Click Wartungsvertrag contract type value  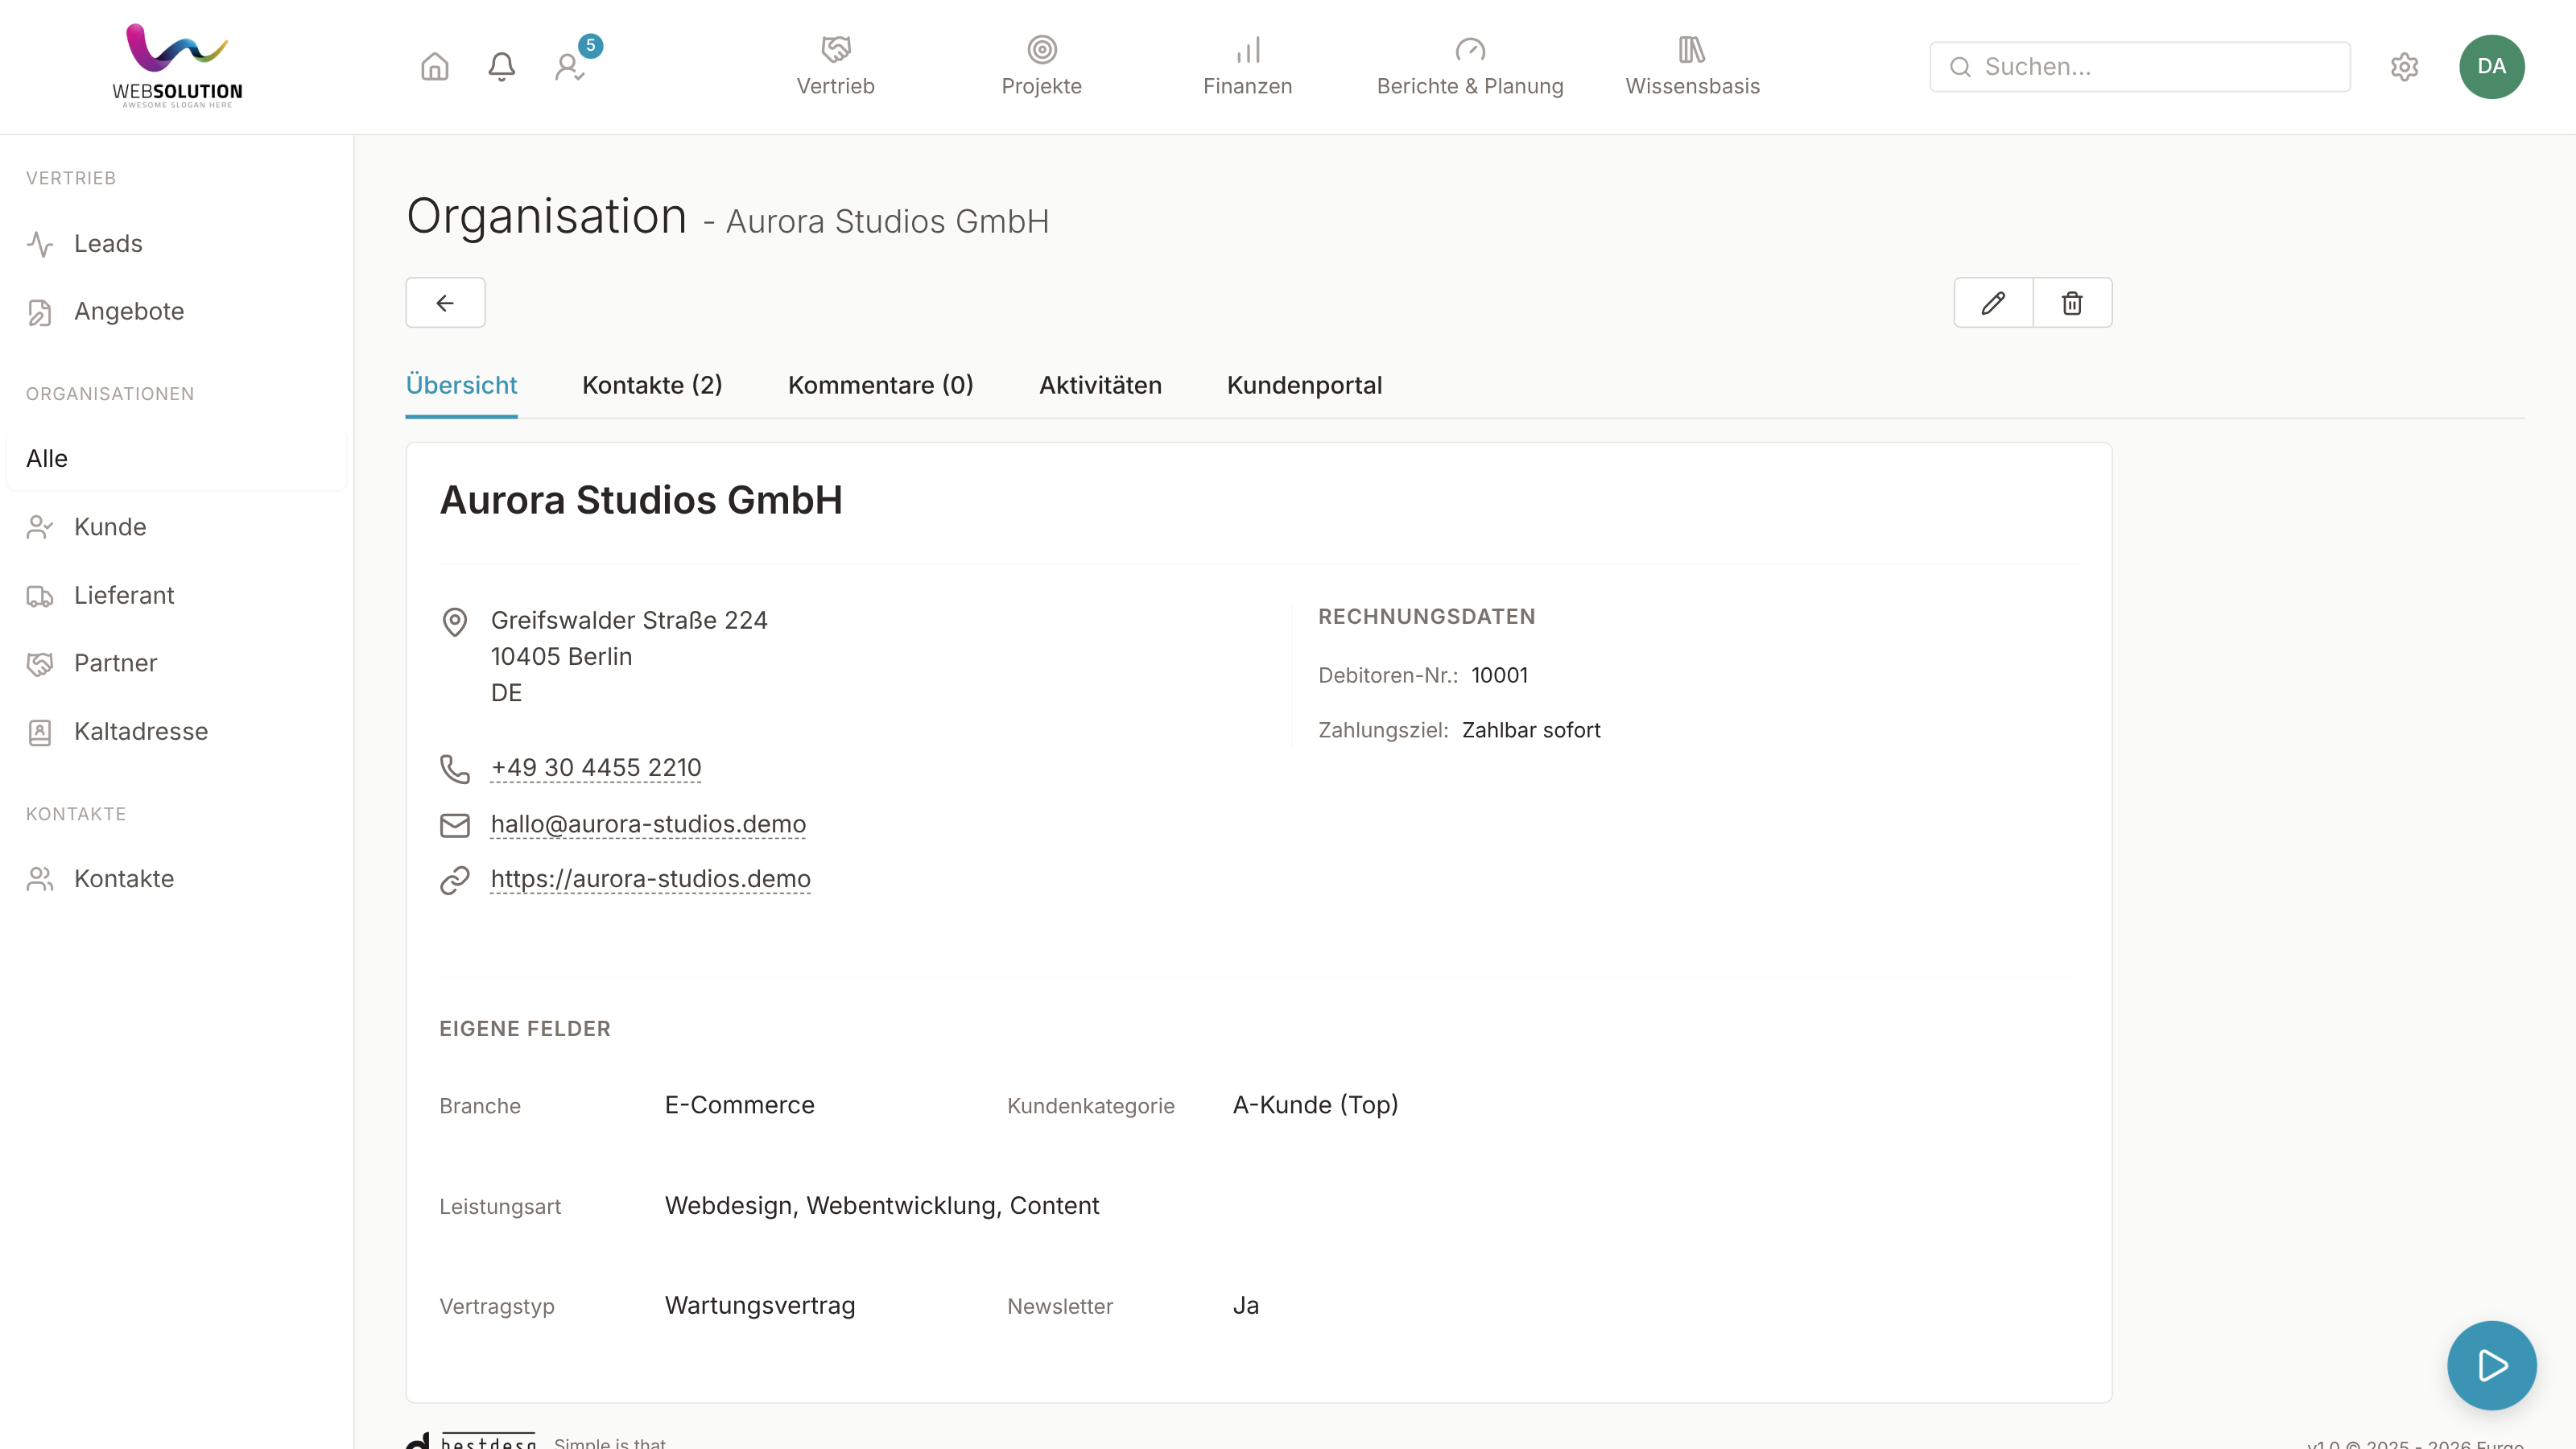760,1305
